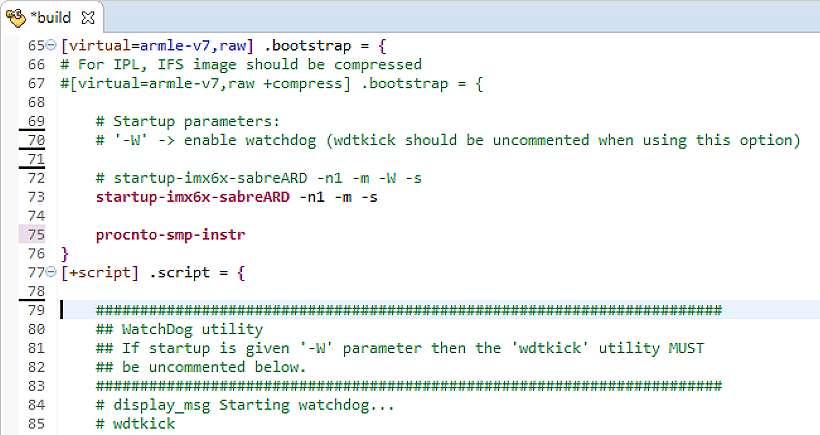820x435 pixels.
Task: Click the build file icon on tab
Action: [15, 18]
